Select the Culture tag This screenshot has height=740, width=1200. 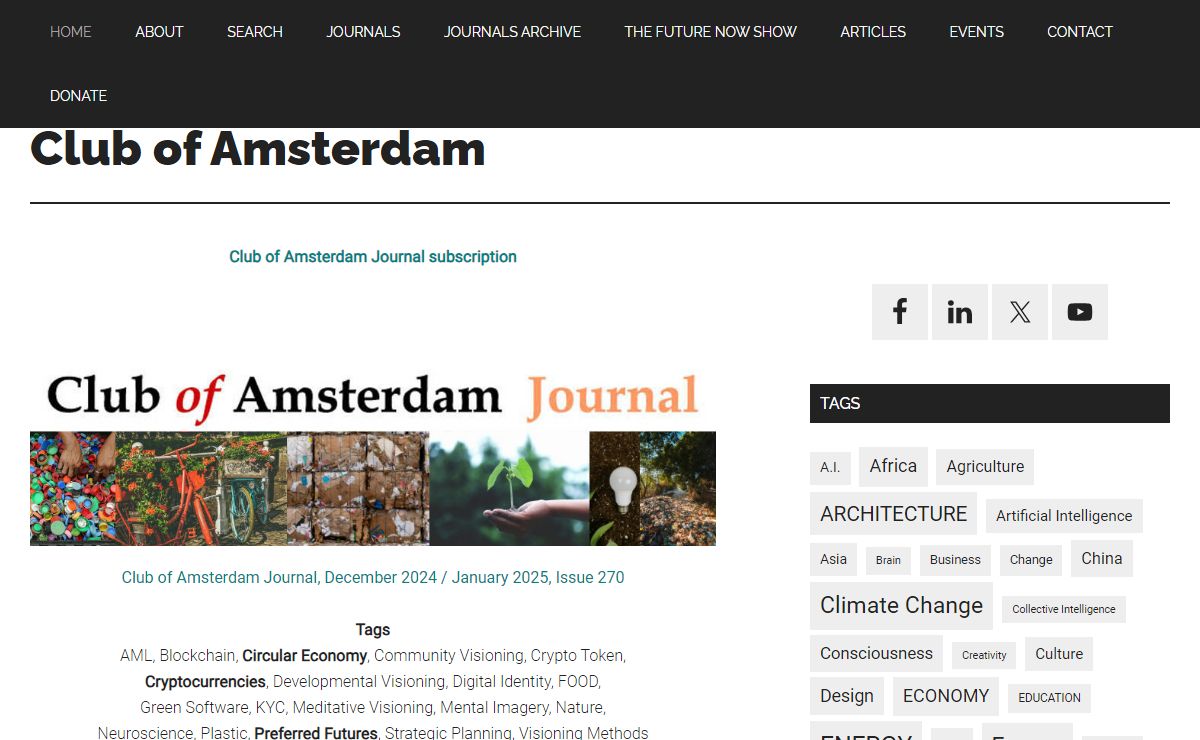click(1059, 654)
